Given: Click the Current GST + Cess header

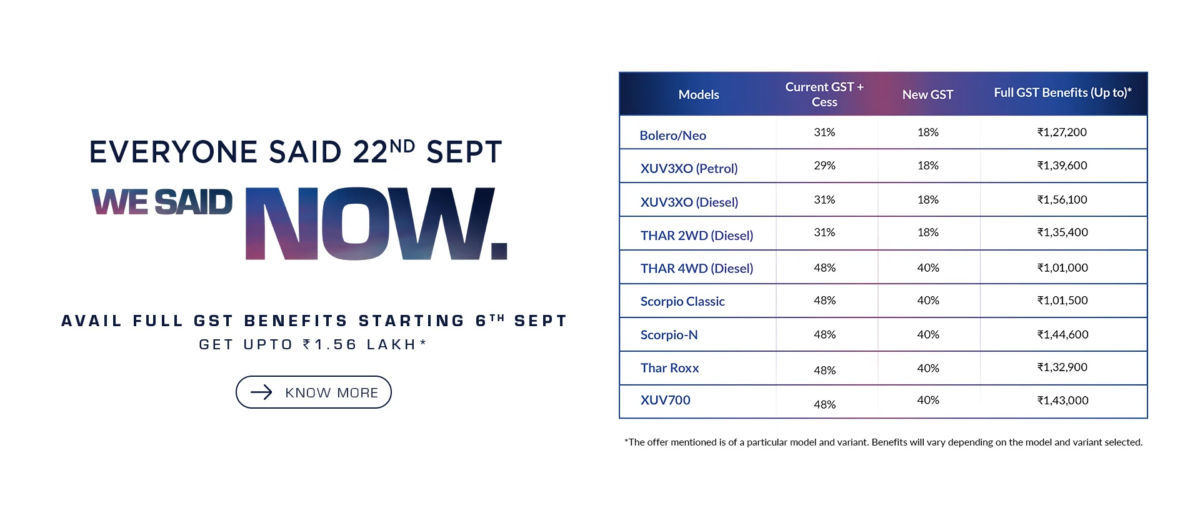Looking at the screenshot, I should 824,94.
